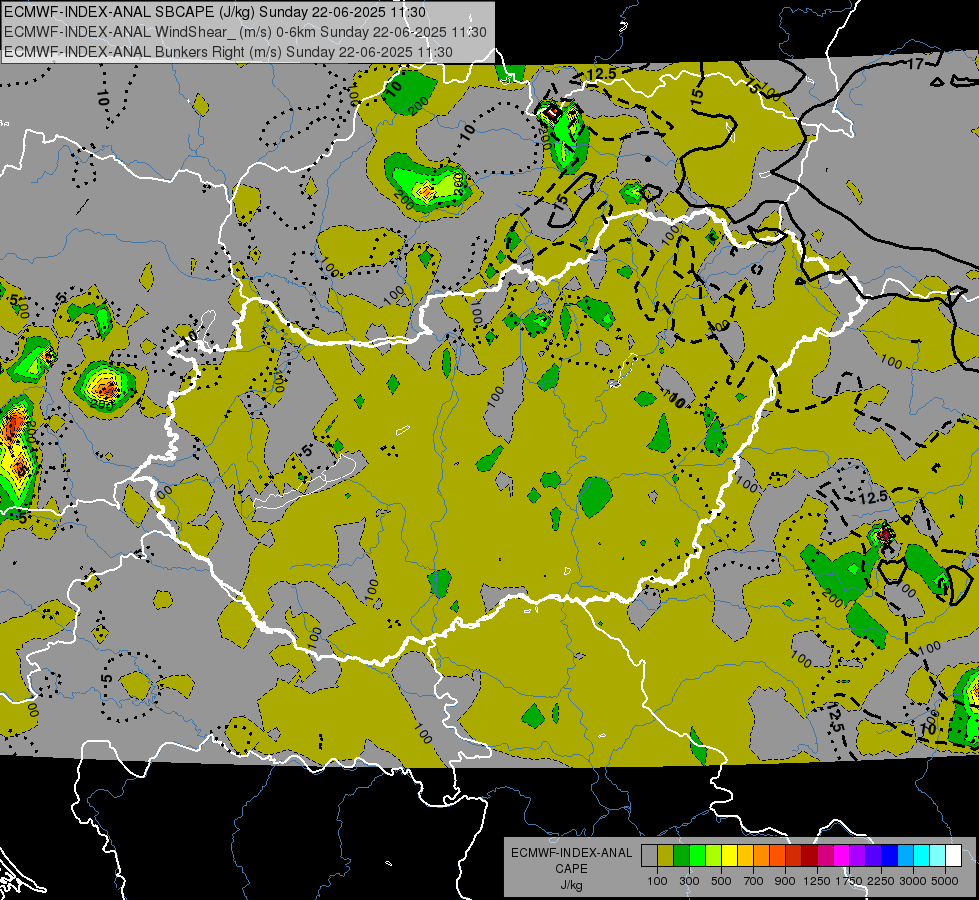This screenshot has height=900, width=979.
Task: Click the legend value 3000
Action: (913, 881)
